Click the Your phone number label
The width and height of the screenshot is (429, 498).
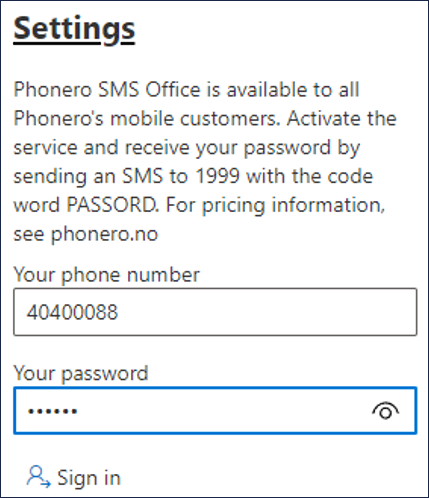pyautogui.click(x=106, y=275)
